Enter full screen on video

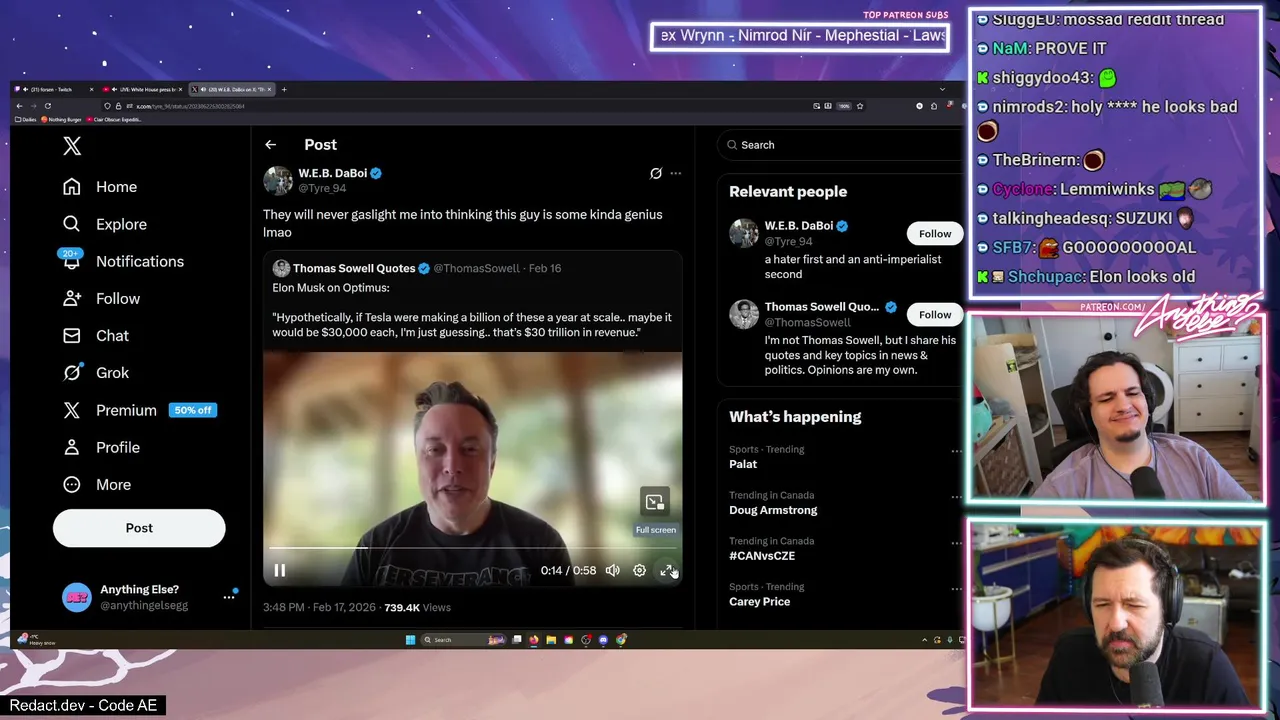point(667,570)
